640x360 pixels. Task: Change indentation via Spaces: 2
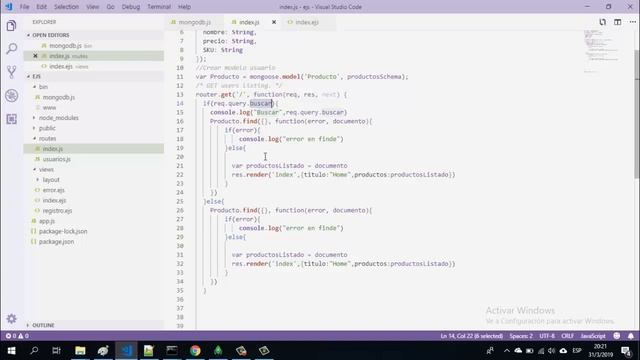pyautogui.click(x=521, y=336)
